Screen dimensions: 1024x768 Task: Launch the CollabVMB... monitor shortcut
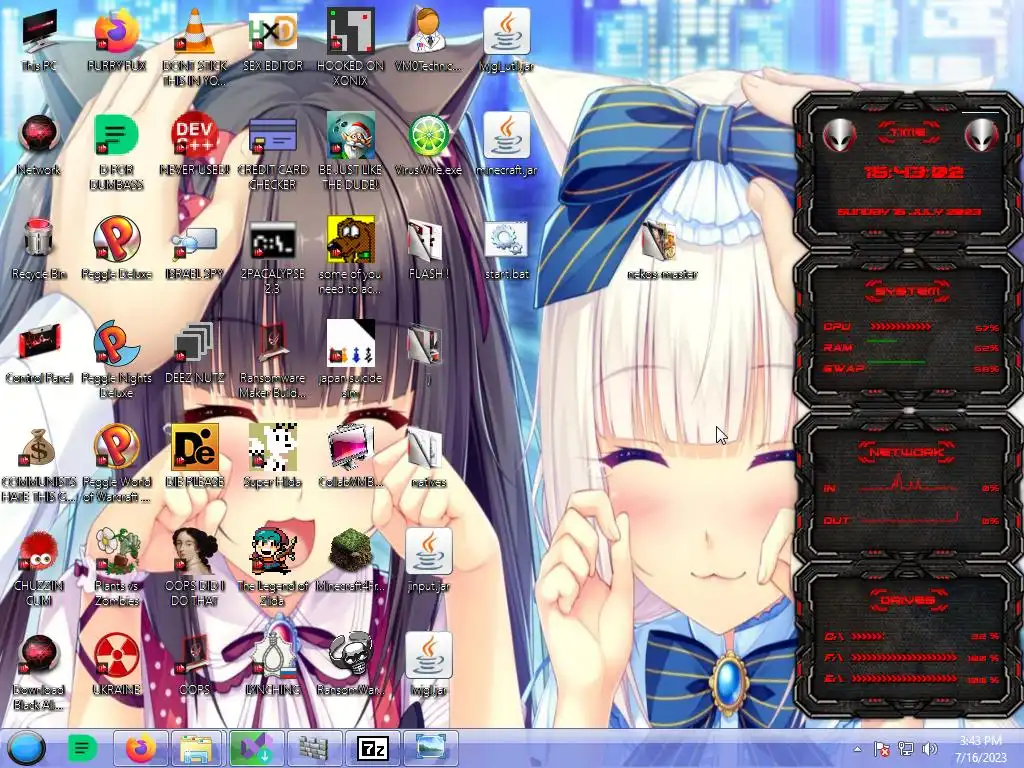(x=351, y=456)
